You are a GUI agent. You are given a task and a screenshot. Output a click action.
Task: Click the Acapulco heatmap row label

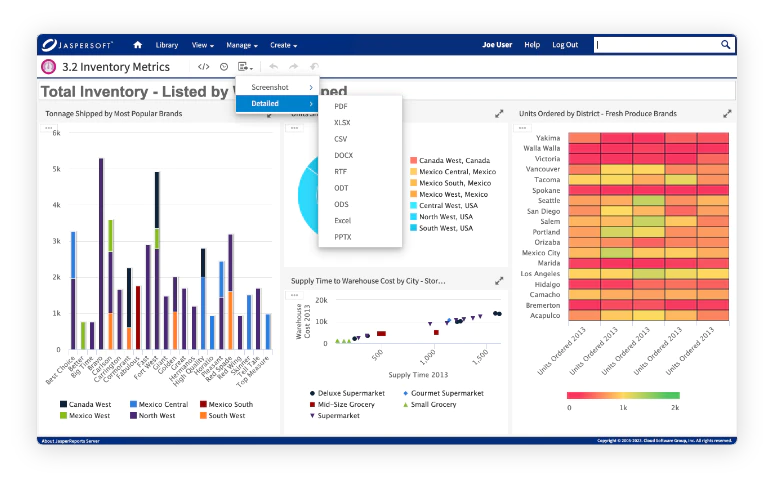545,315
